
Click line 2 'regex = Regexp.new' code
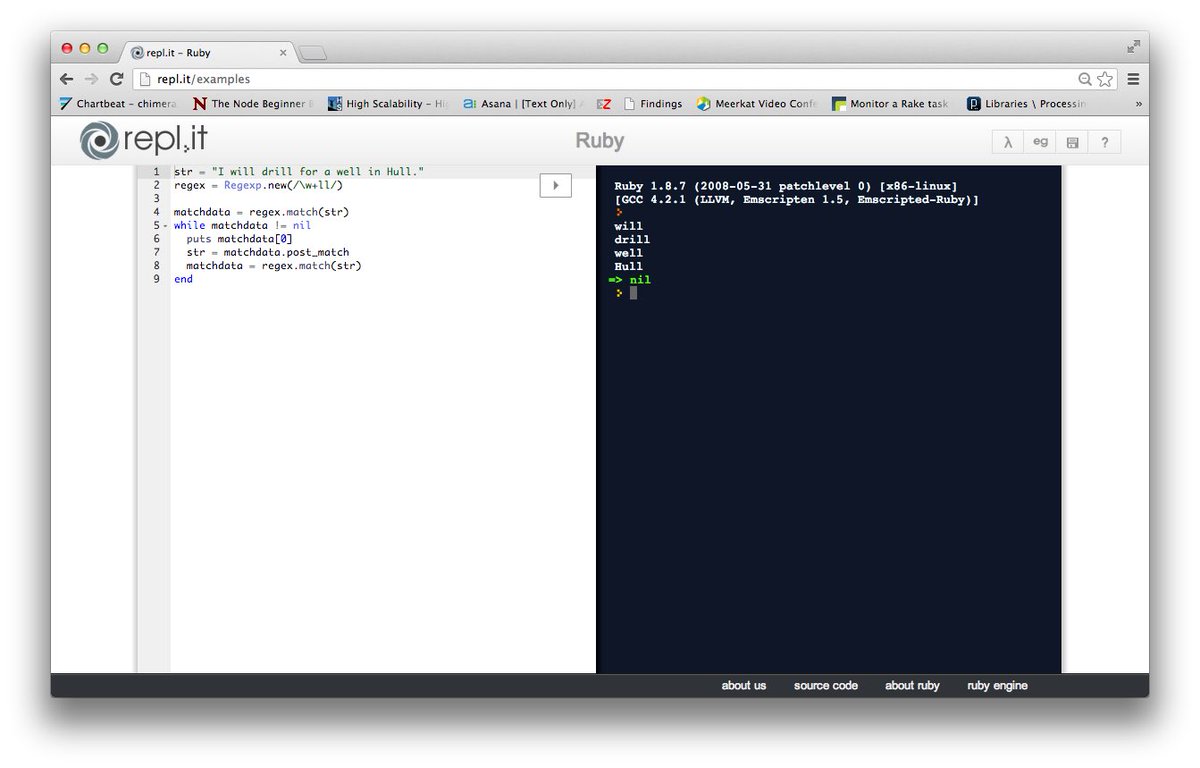[258, 185]
